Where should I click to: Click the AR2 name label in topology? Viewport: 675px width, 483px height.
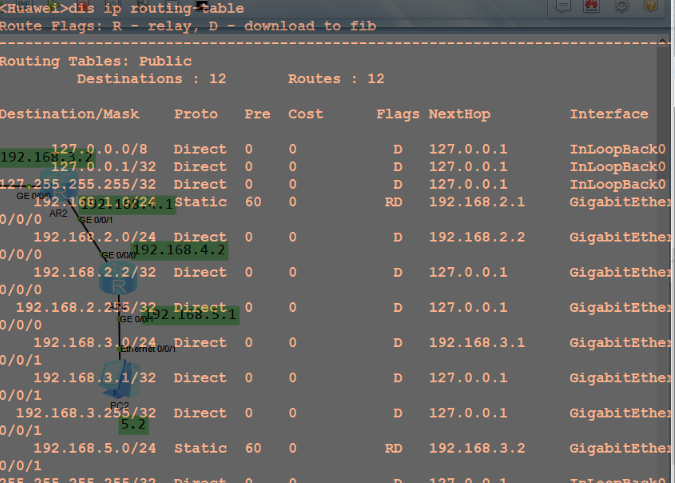tap(58, 214)
